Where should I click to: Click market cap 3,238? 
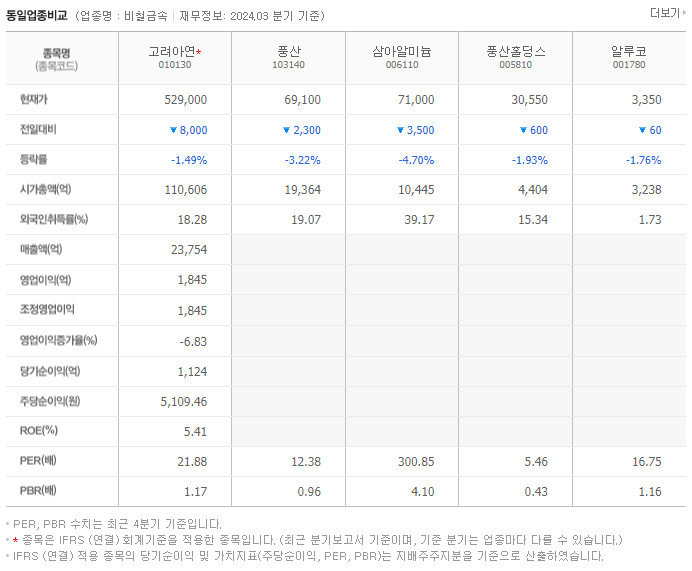point(647,190)
